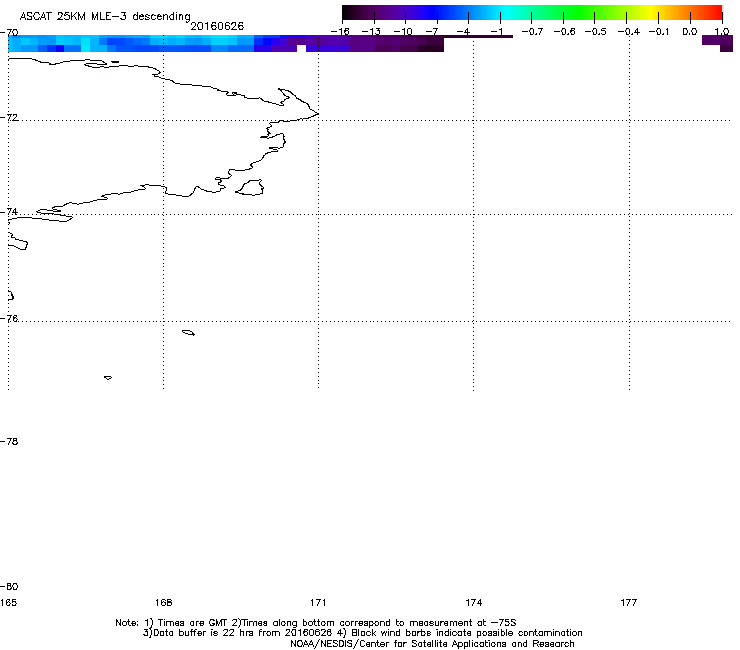The width and height of the screenshot is (740, 650).
Task: Click the title "ASCAT 25KM MLE-3 descending"
Action: (105, 16)
